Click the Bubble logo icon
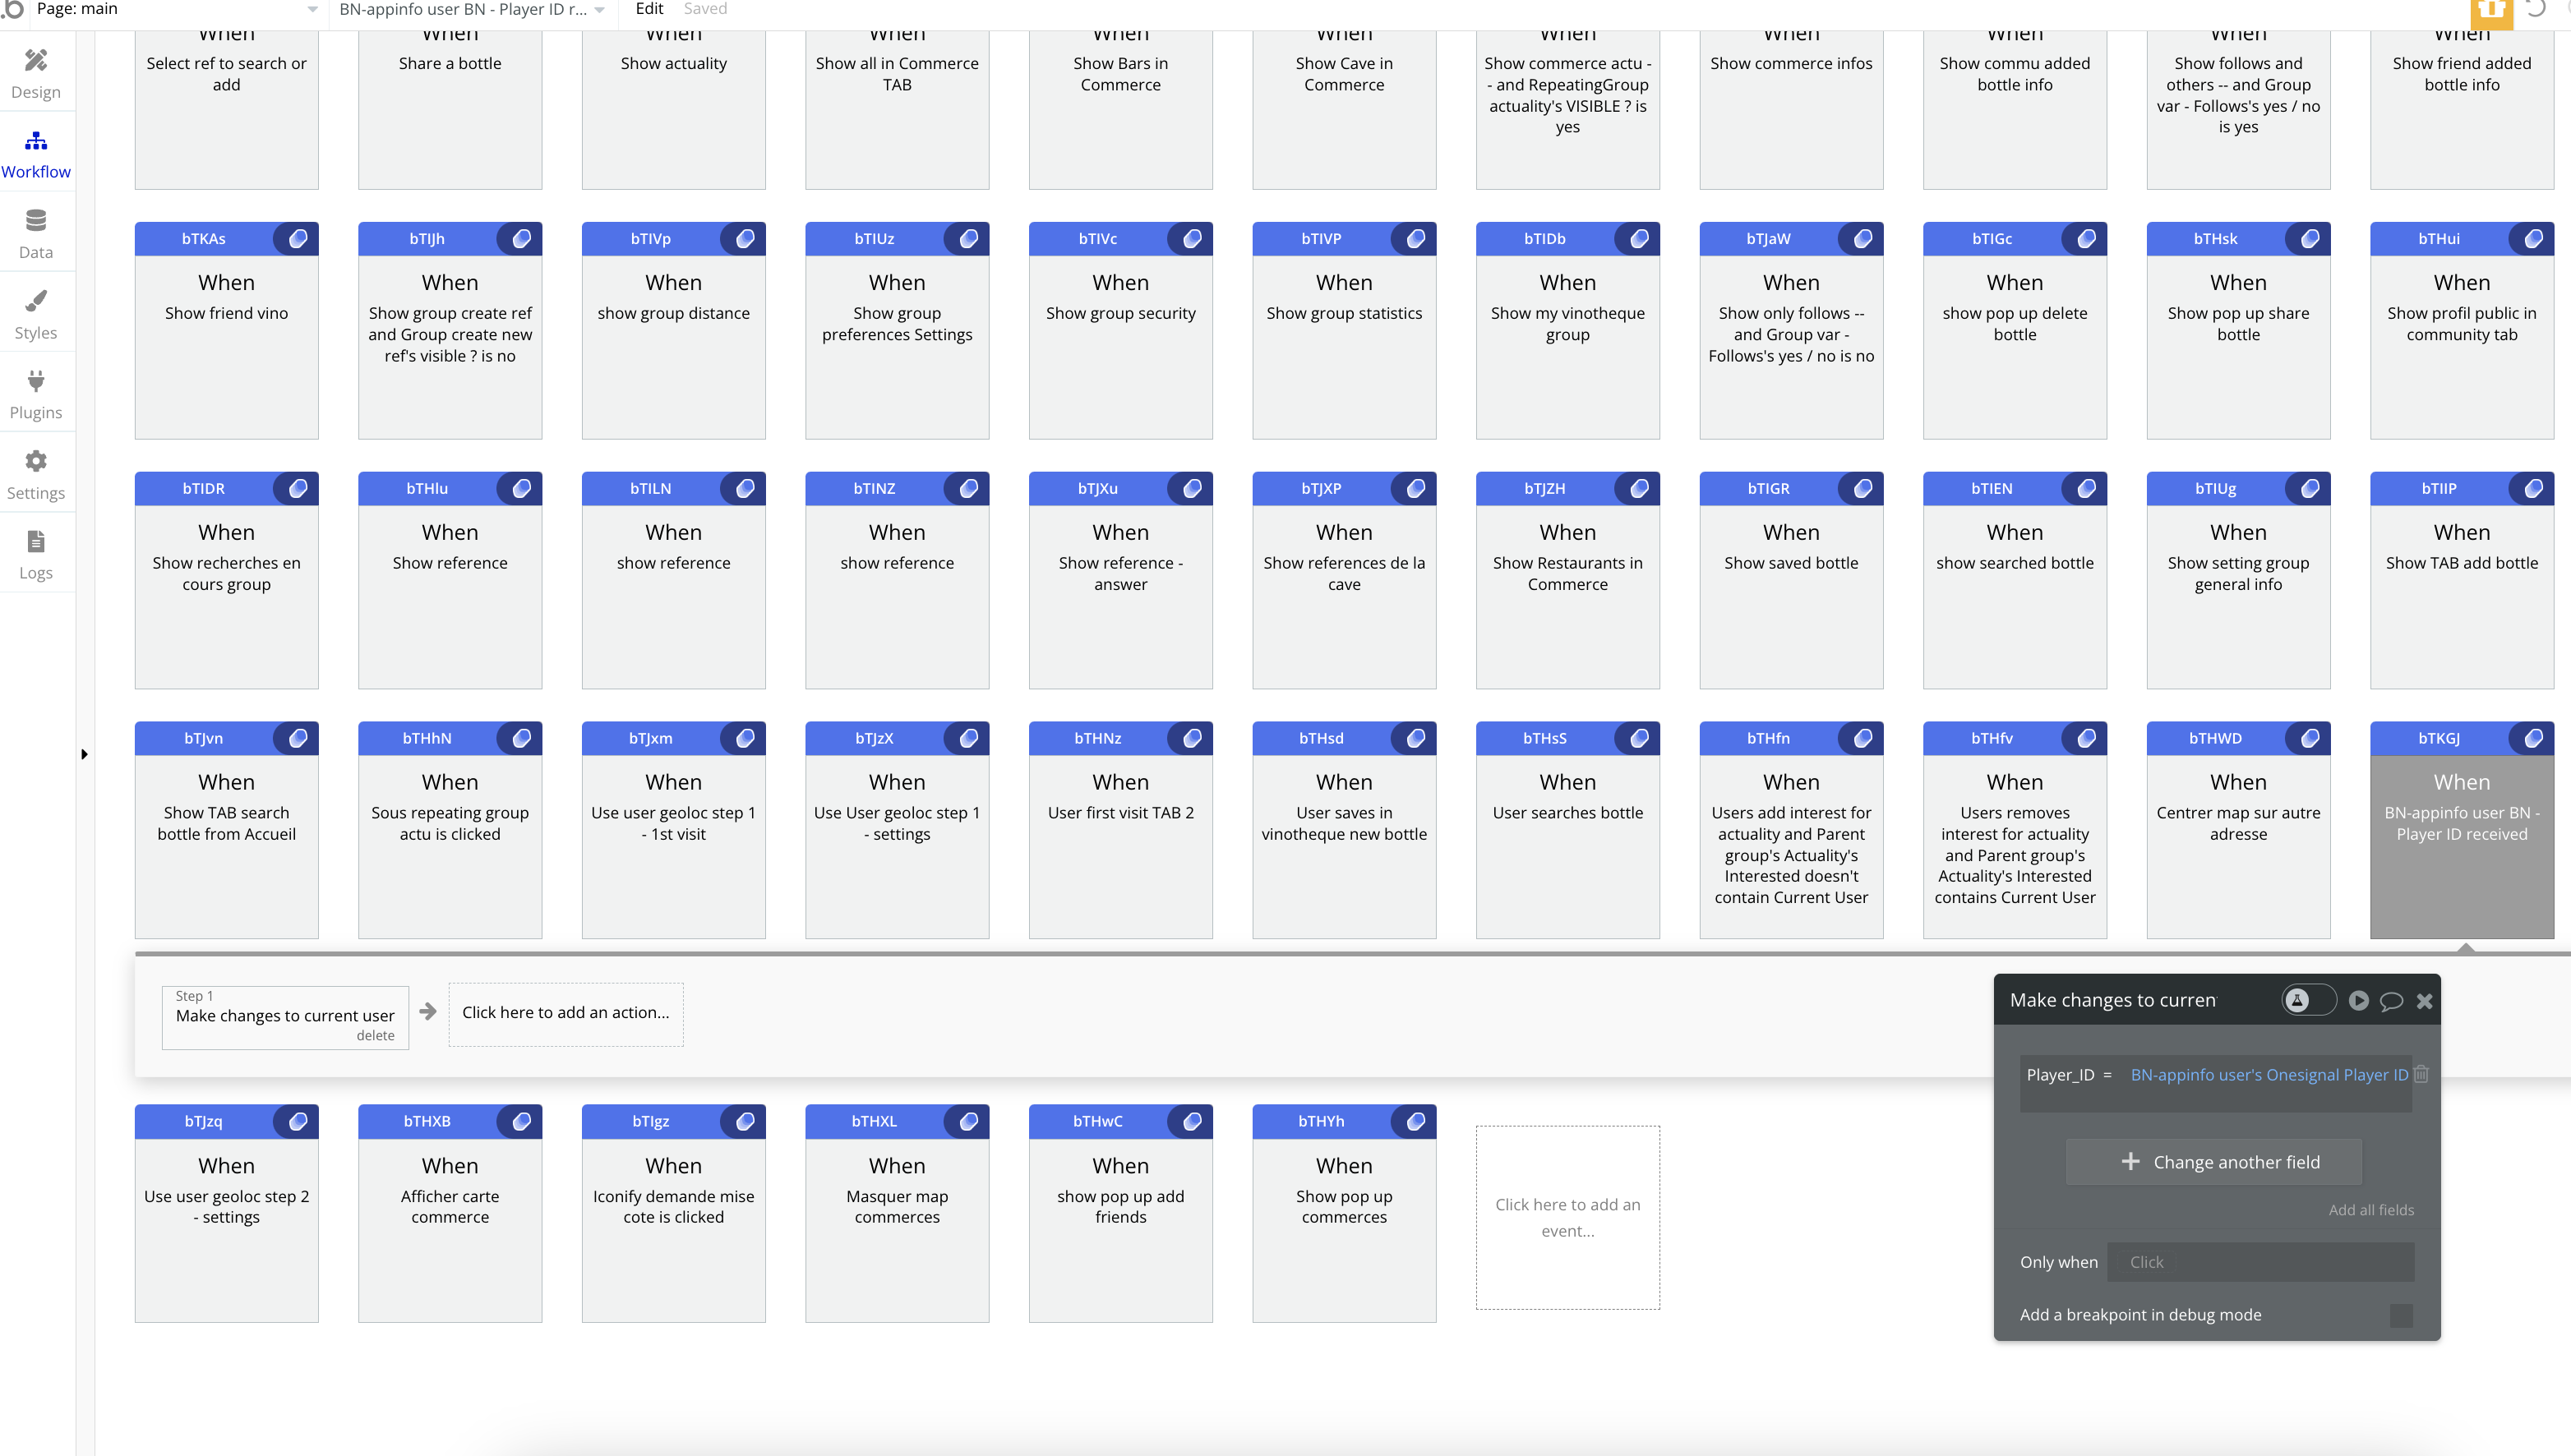This screenshot has height=1456, width=2571. tap(12, 9)
